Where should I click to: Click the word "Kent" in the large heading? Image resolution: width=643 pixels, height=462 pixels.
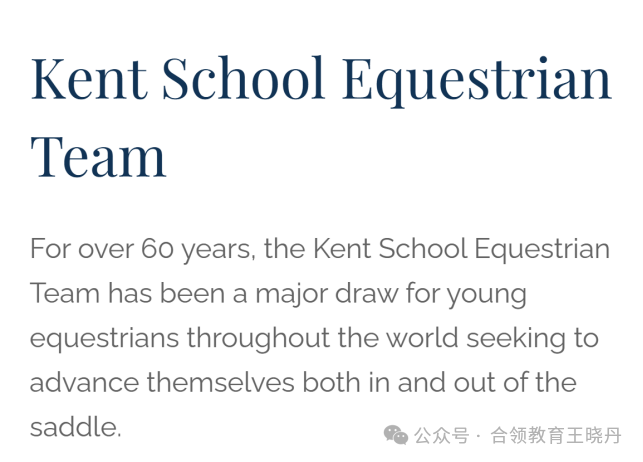[x=89, y=78]
